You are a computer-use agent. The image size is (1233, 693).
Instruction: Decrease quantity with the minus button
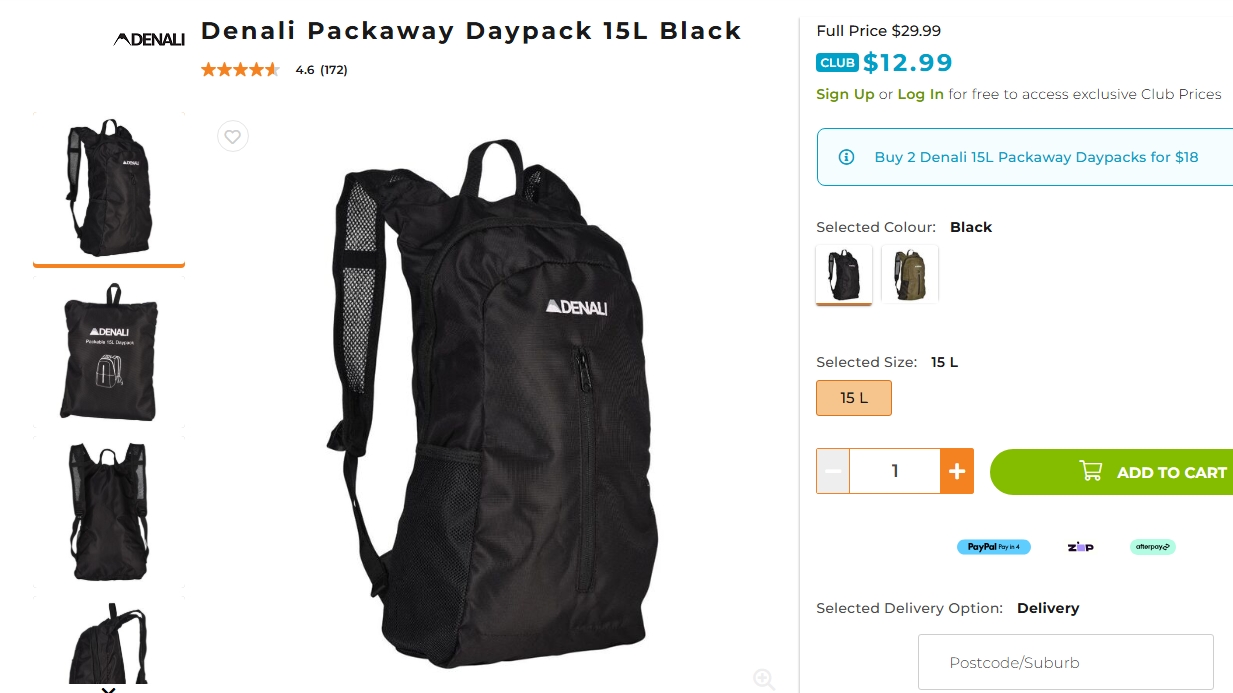tap(833, 471)
